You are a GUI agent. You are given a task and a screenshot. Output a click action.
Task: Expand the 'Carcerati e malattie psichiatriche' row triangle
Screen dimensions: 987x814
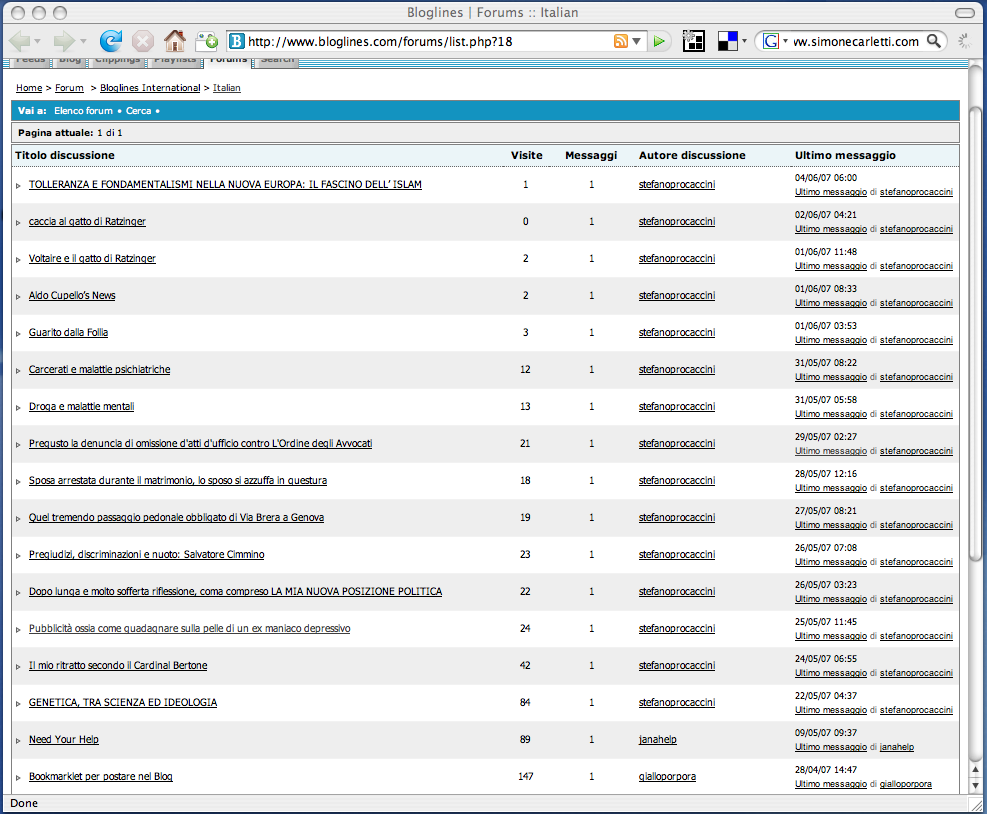tap(18, 371)
